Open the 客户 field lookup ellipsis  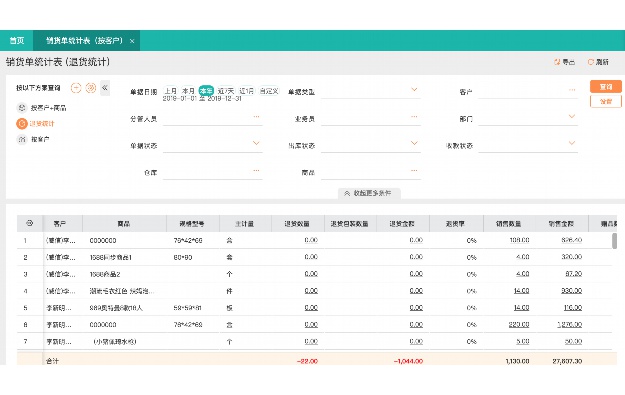pyautogui.click(x=572, y=90)
